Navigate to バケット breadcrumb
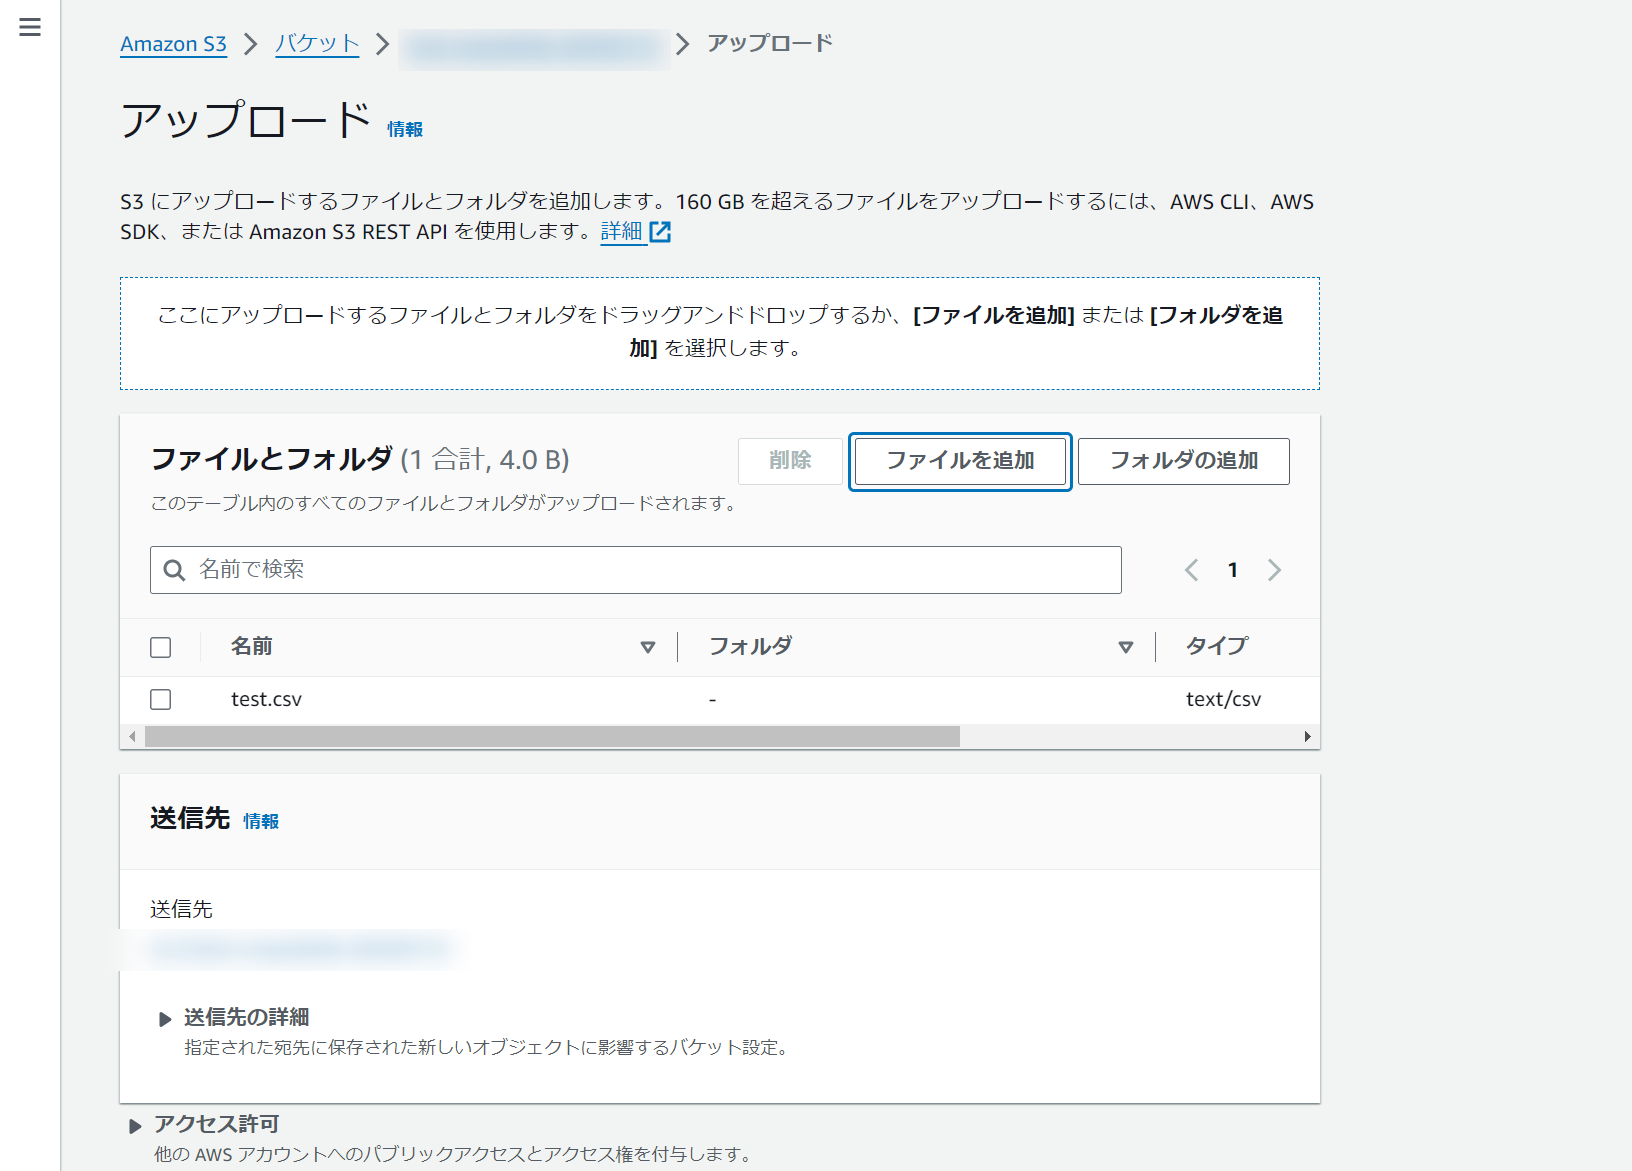Viewport: 1632px width, 1171px height. tap(317, 44)
